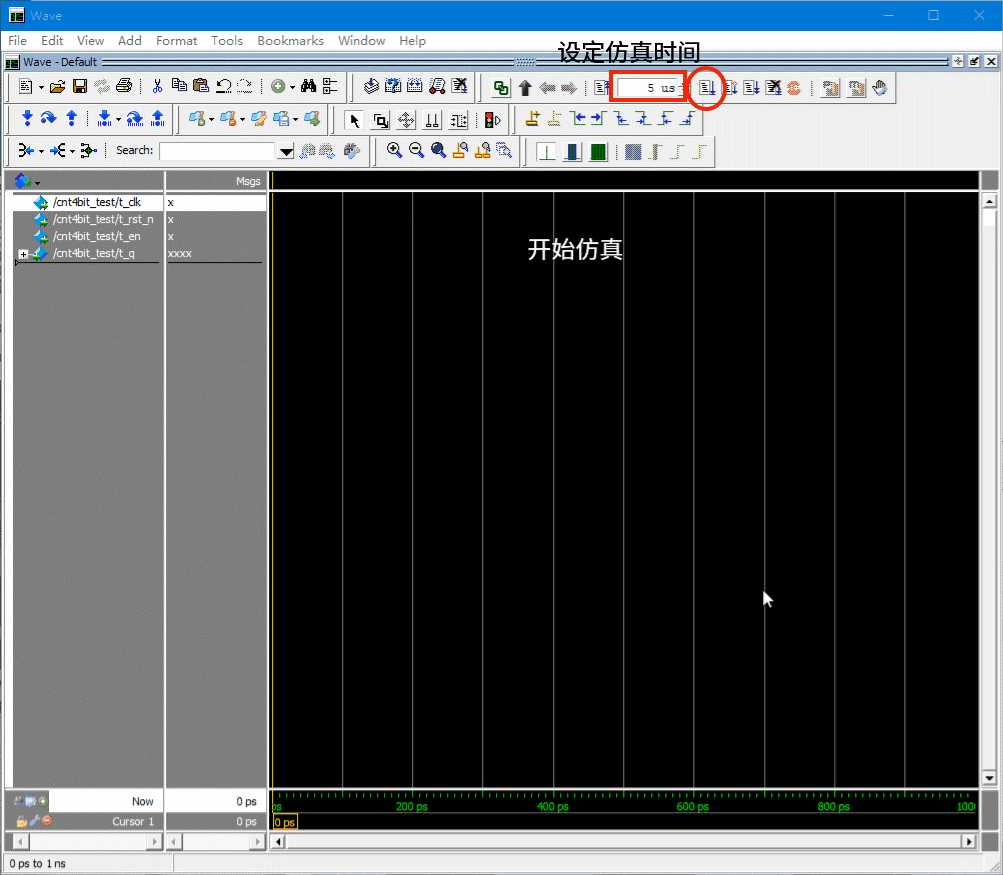Click the Step Over curved arrow icon
Image resolution: width=1003 pixels, height=875 pixels.
point(49,118)
